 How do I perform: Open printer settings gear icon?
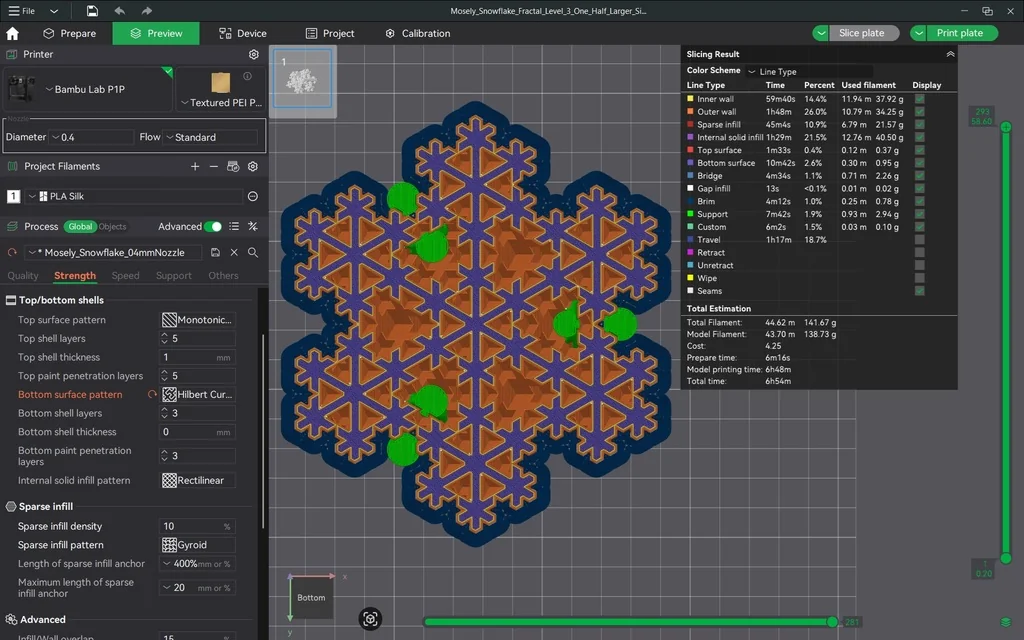254,54
